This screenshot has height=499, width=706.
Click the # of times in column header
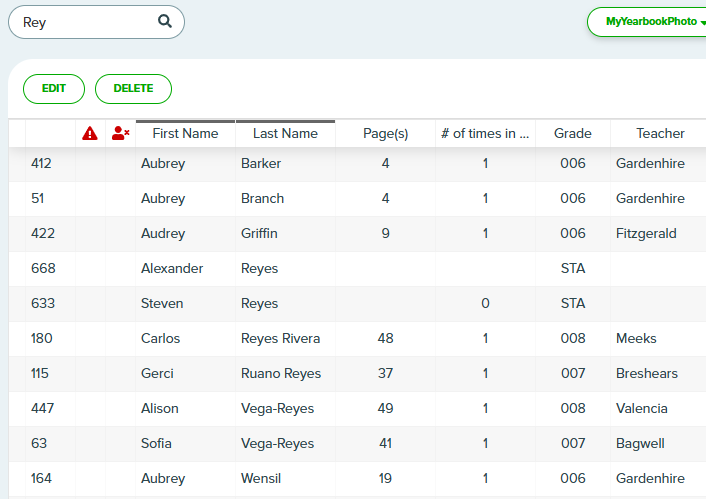click(485, 133)
